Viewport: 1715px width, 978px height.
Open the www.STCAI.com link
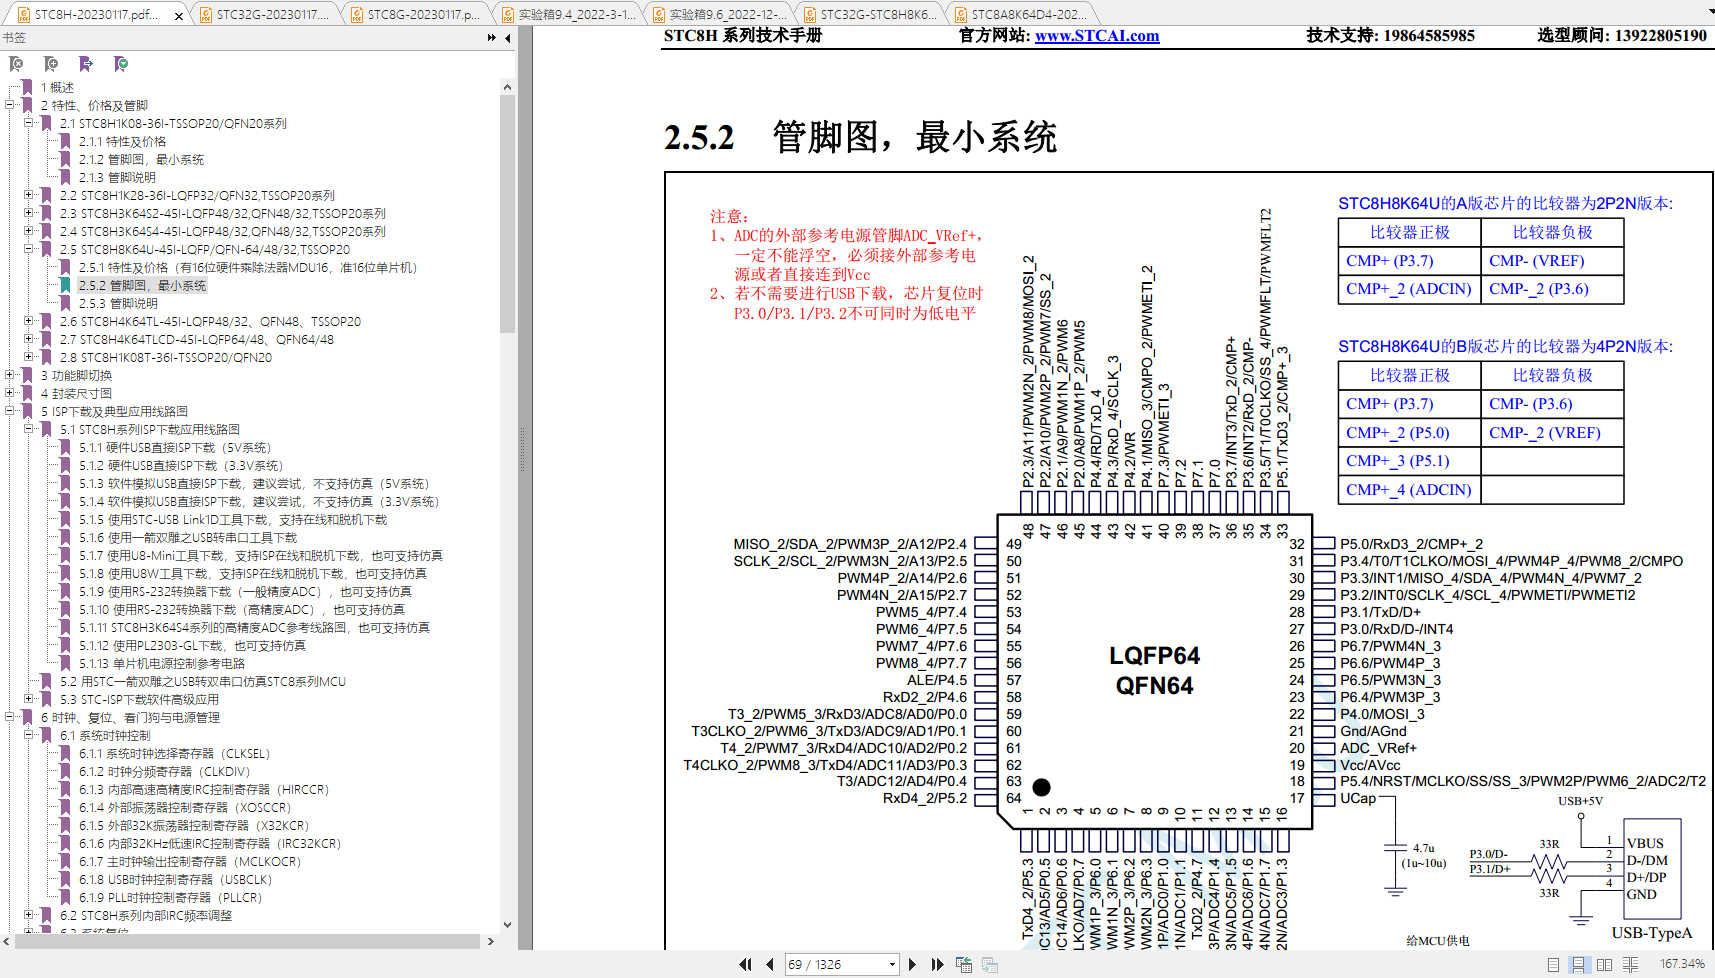(1097, 36)
